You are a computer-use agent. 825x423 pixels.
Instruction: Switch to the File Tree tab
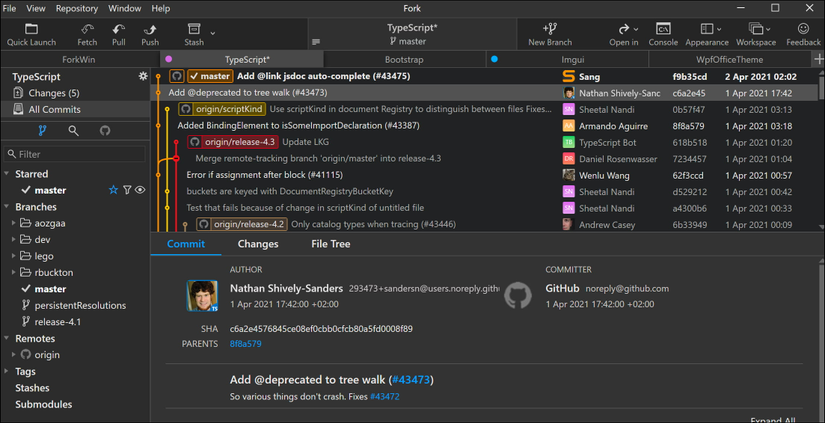[x=331, y=243]
